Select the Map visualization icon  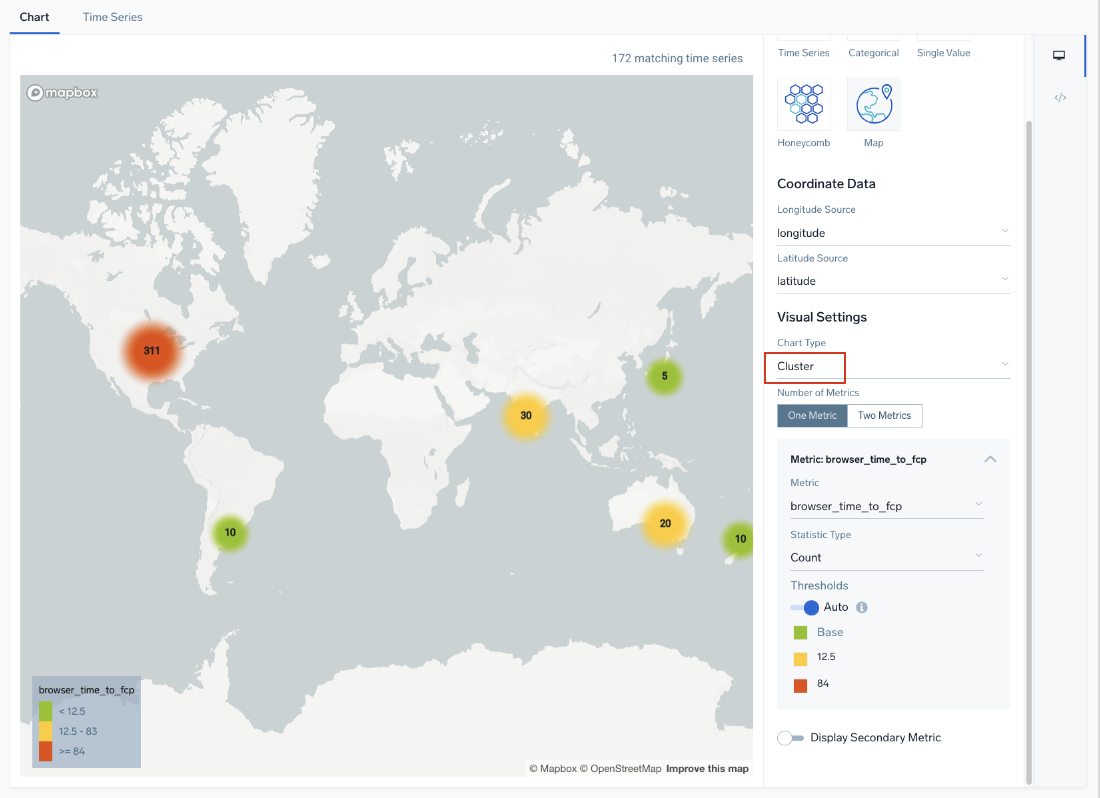pyautogui.click(x=873, y=105)
